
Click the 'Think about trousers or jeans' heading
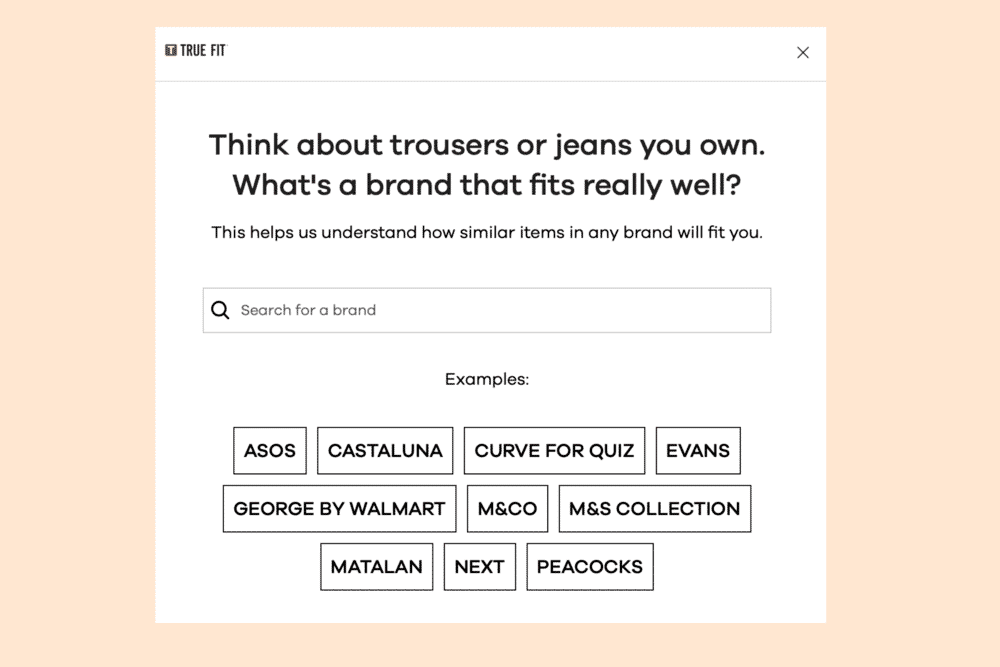point(487,145)
